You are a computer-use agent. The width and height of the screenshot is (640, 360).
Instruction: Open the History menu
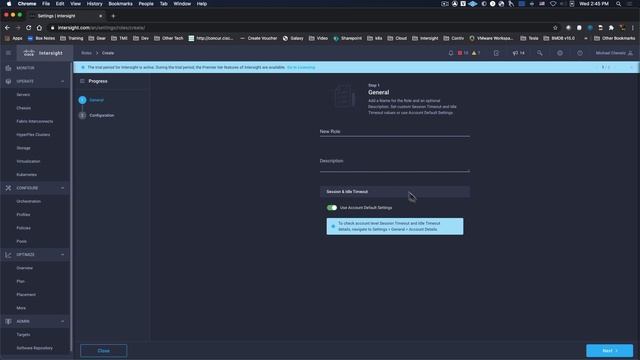pyautogui.click(x=94, y=4)
